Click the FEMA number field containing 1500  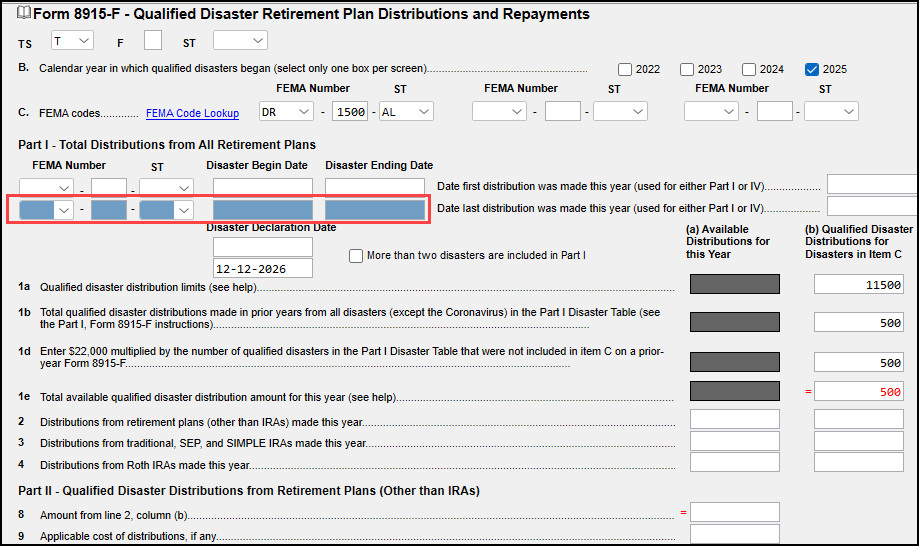click(350, 112)
